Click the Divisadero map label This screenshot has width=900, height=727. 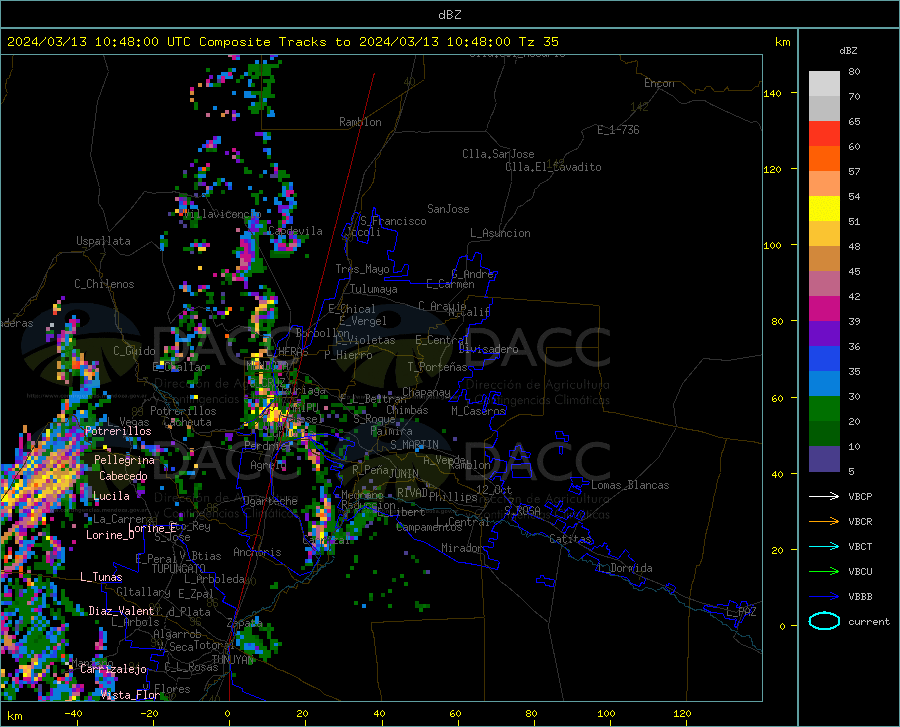pyautogui.click(x=488, y=349)
